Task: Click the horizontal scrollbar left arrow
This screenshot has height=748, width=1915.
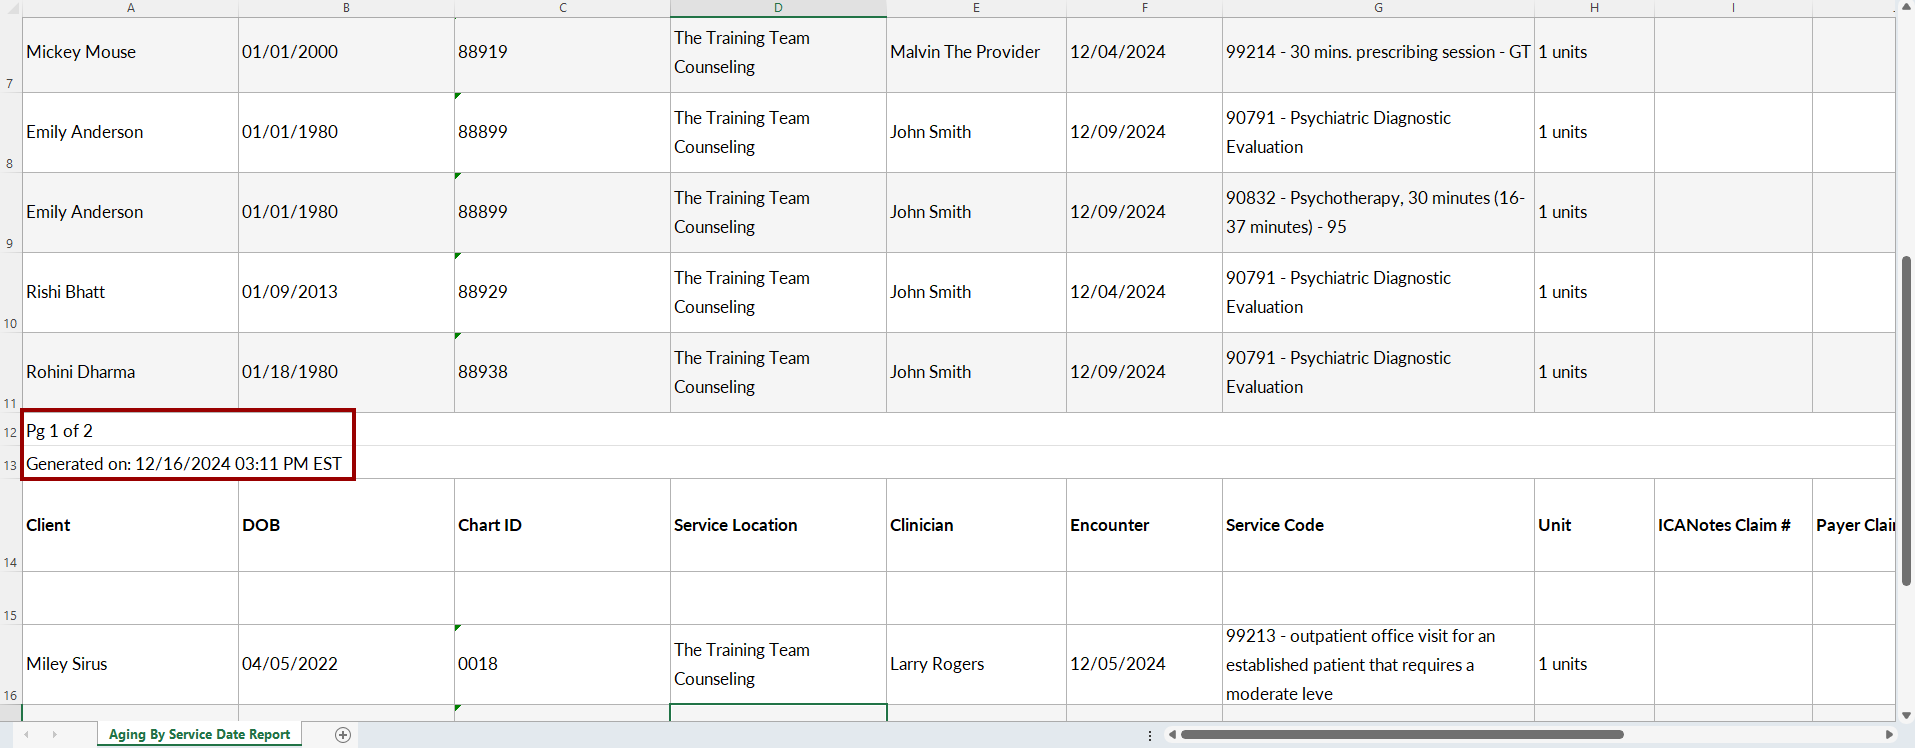Action: [x=1172, y=735]
